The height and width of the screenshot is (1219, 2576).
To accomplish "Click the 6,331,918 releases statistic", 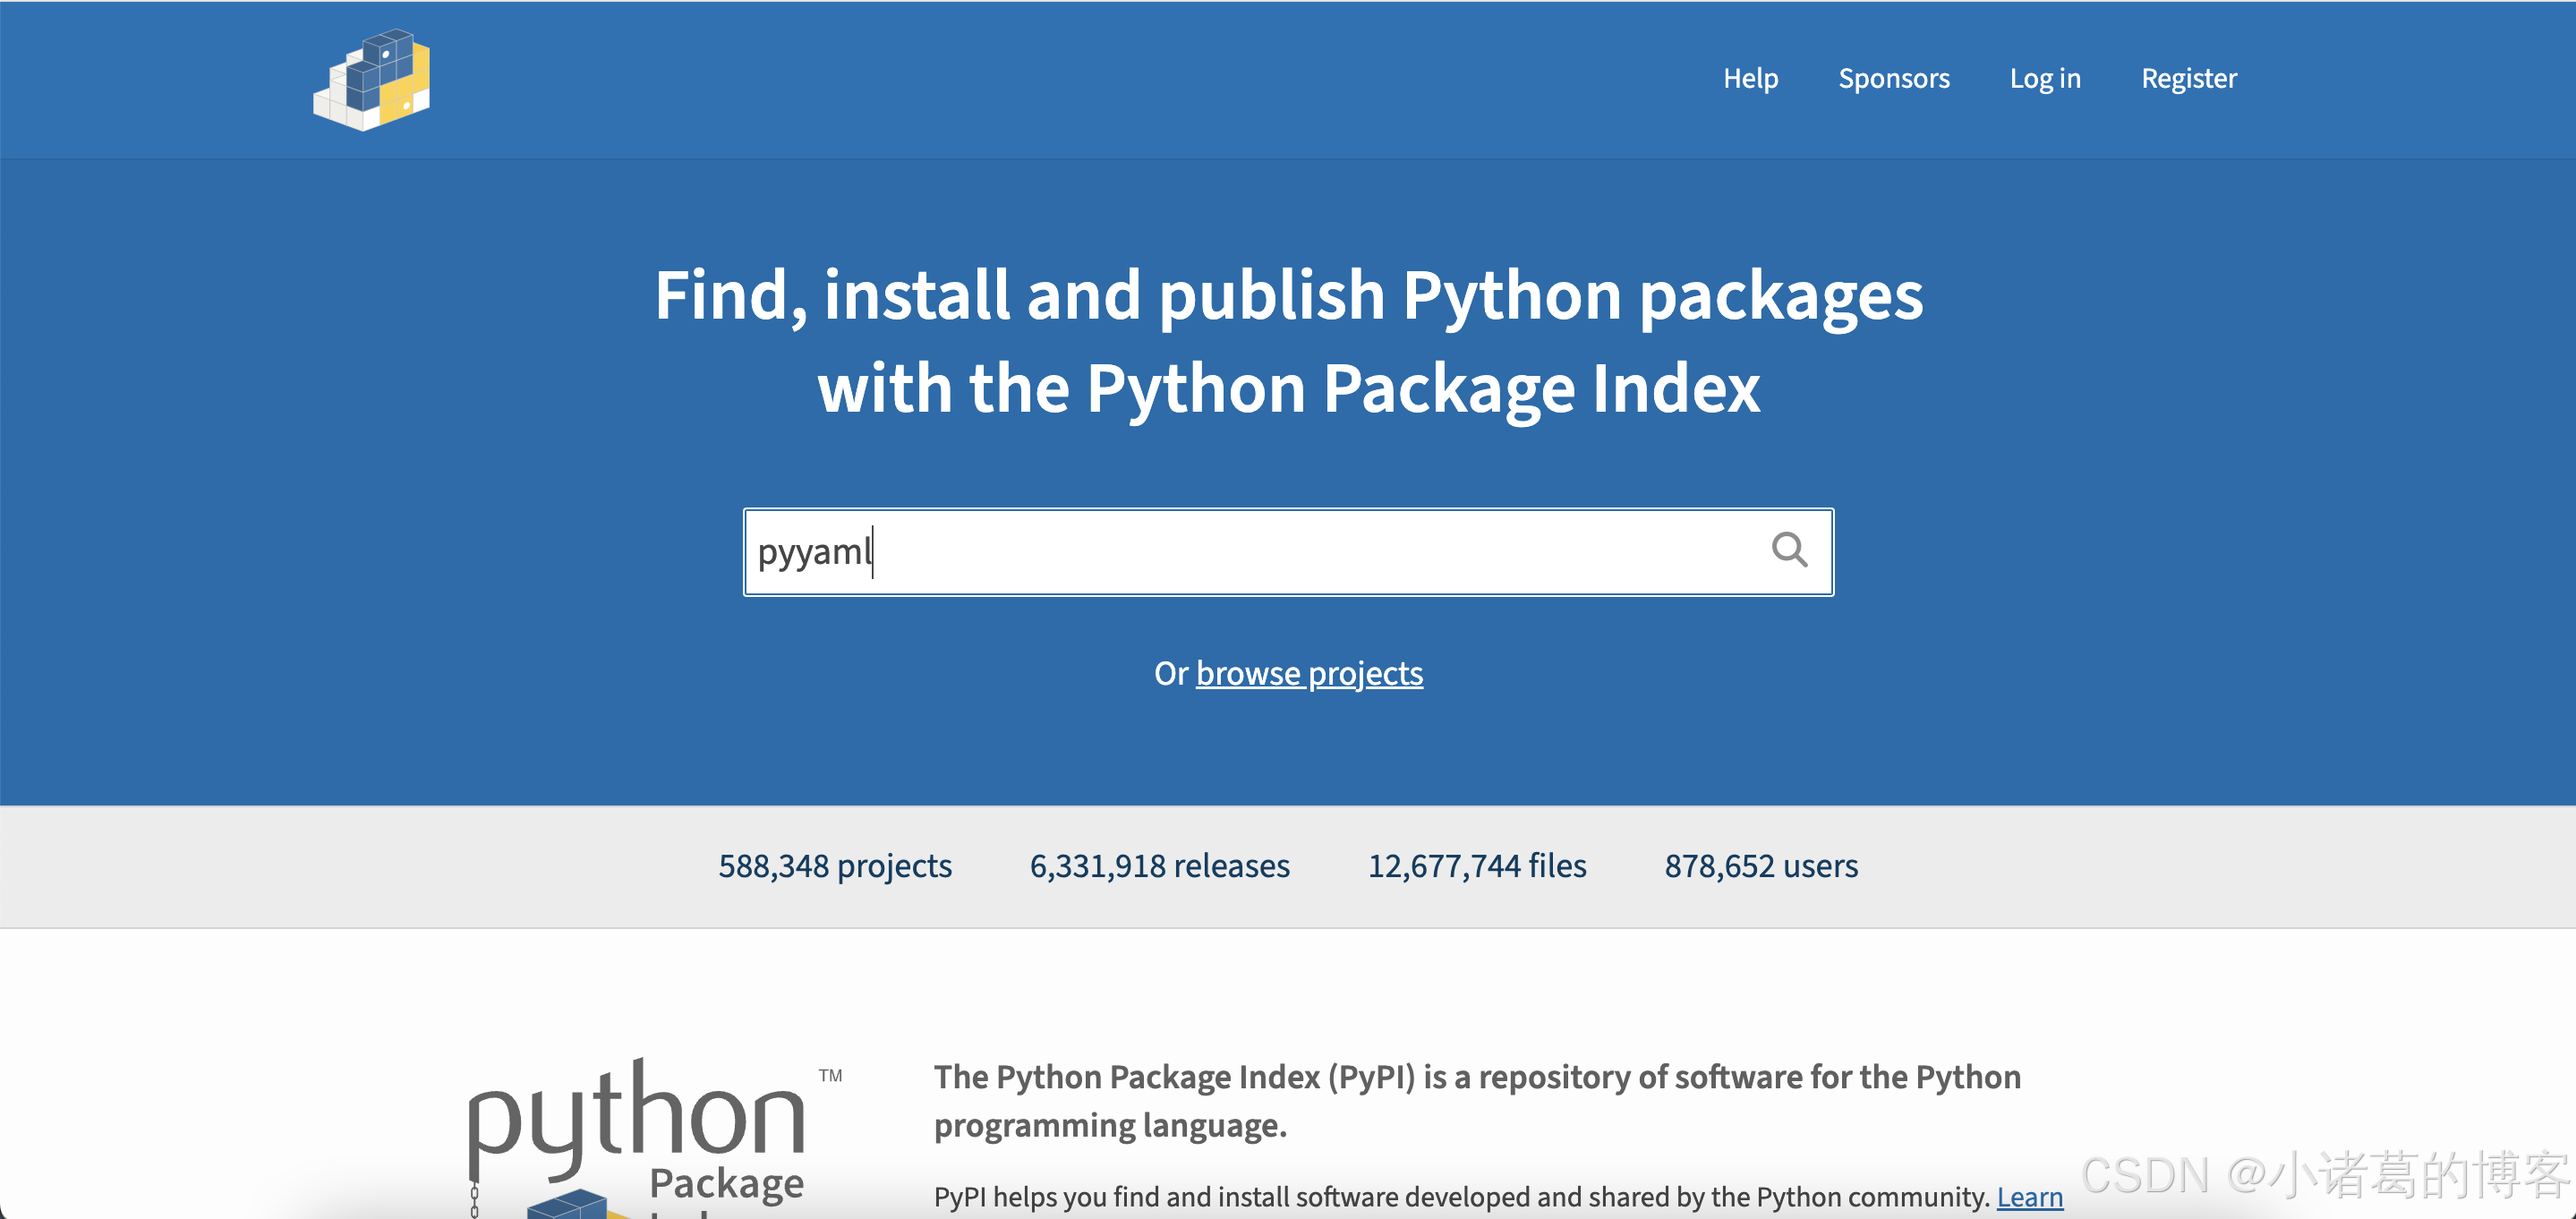I will click(1159, 865).
